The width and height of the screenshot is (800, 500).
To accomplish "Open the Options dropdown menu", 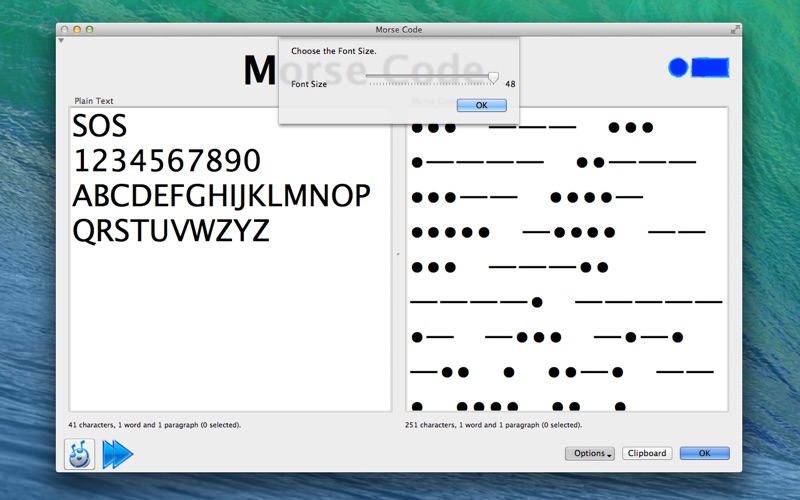I will tap(590, 453).
